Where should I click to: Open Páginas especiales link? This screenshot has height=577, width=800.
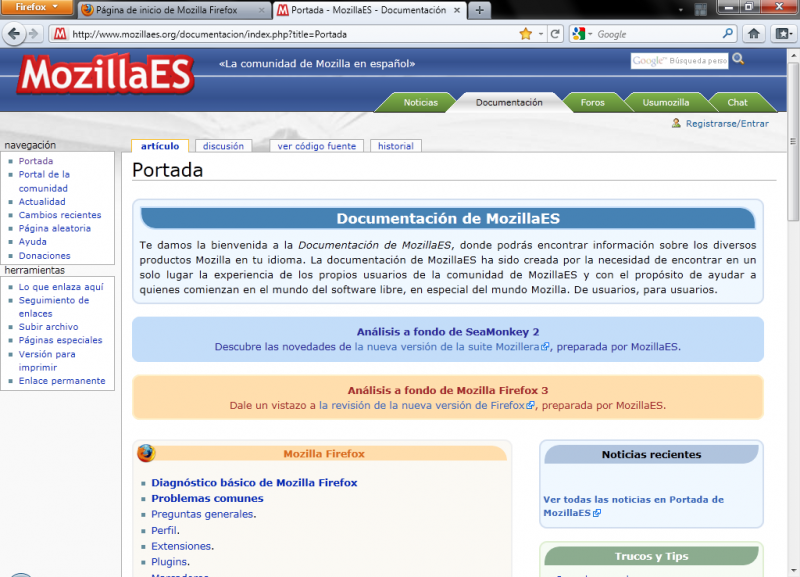[x=60, y=340]
